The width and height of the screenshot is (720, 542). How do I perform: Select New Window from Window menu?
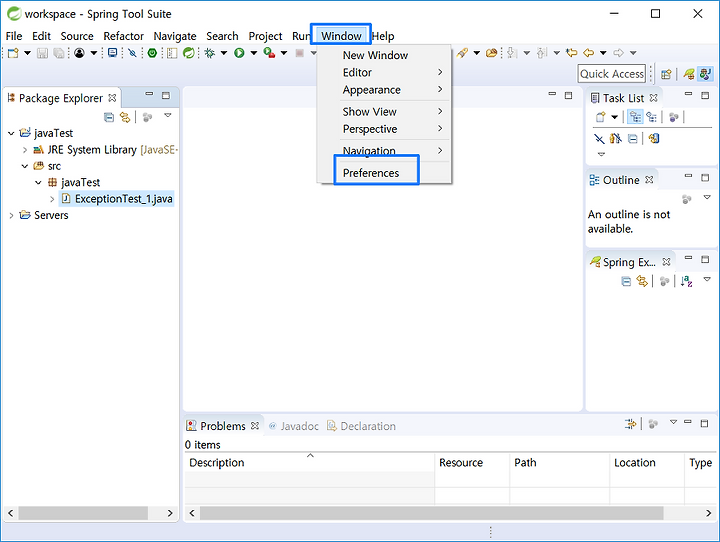tap(375, 55)
